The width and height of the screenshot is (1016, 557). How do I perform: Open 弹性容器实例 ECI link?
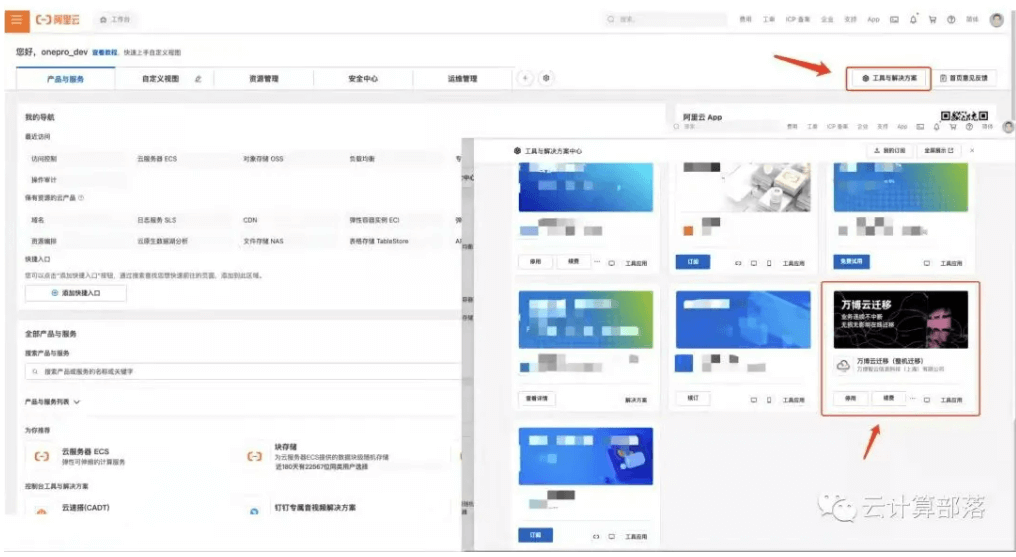tap(375, 220)
